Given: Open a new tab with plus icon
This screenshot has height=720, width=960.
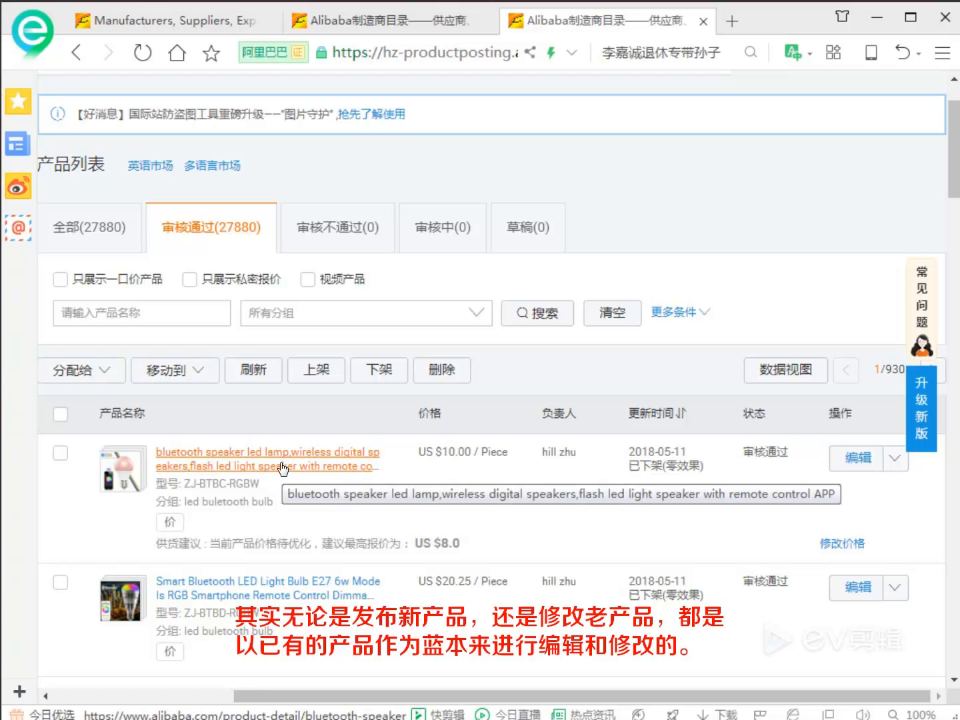Looking at the screenshot, I should click(732, 21).
